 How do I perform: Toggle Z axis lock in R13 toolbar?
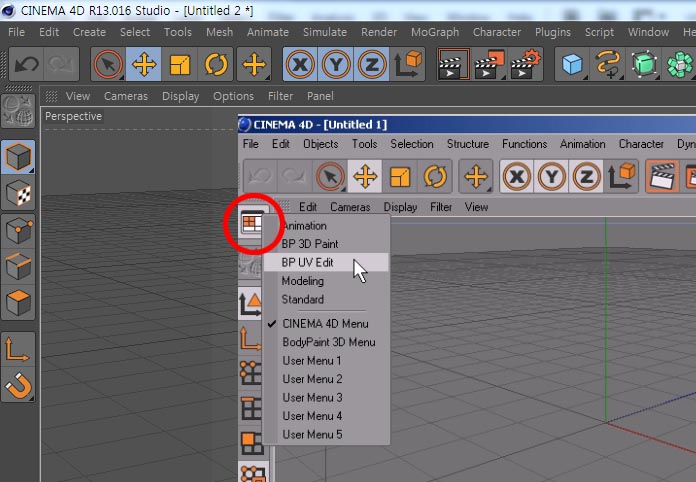[372, 65]
